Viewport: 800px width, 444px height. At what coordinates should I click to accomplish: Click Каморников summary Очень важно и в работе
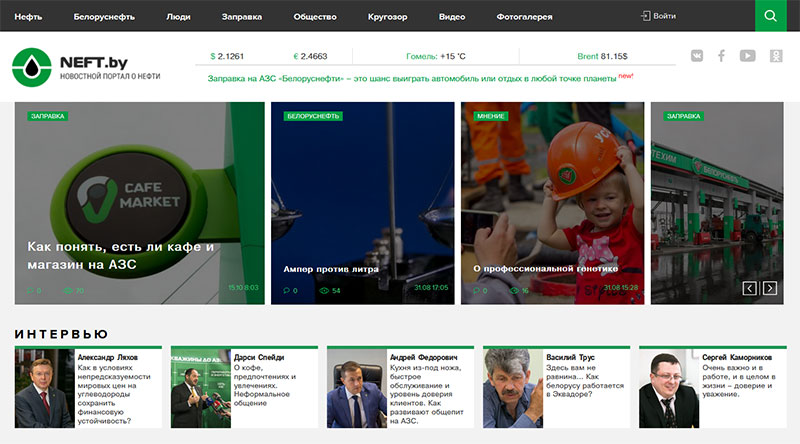[x=739, y=381]
